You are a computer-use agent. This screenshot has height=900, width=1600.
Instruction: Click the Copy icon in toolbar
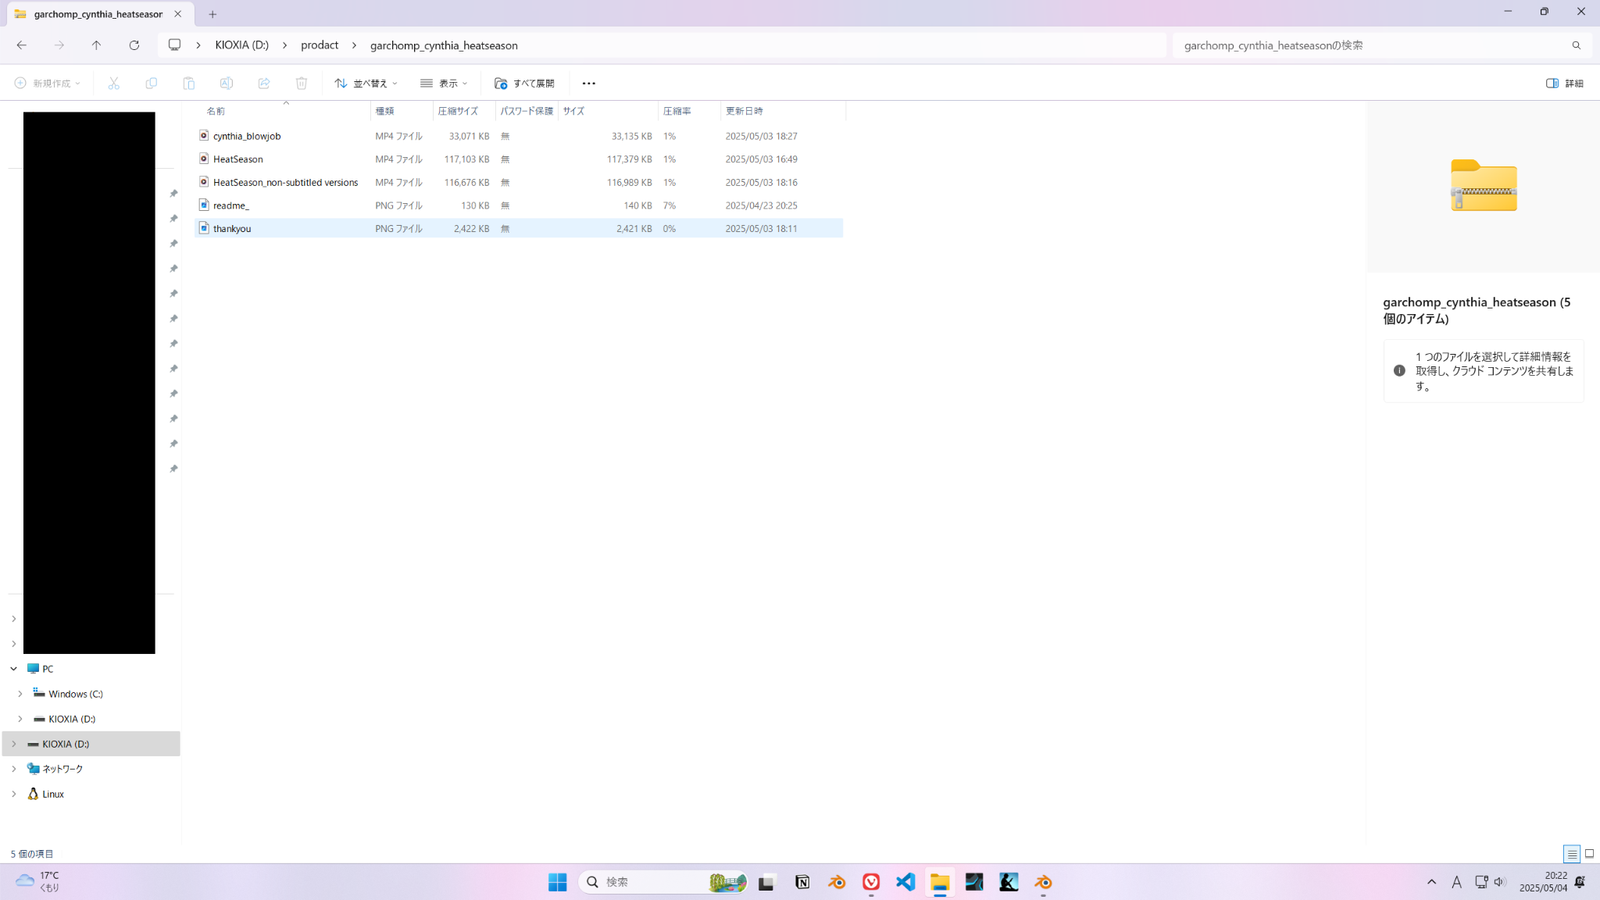(151, 83)
